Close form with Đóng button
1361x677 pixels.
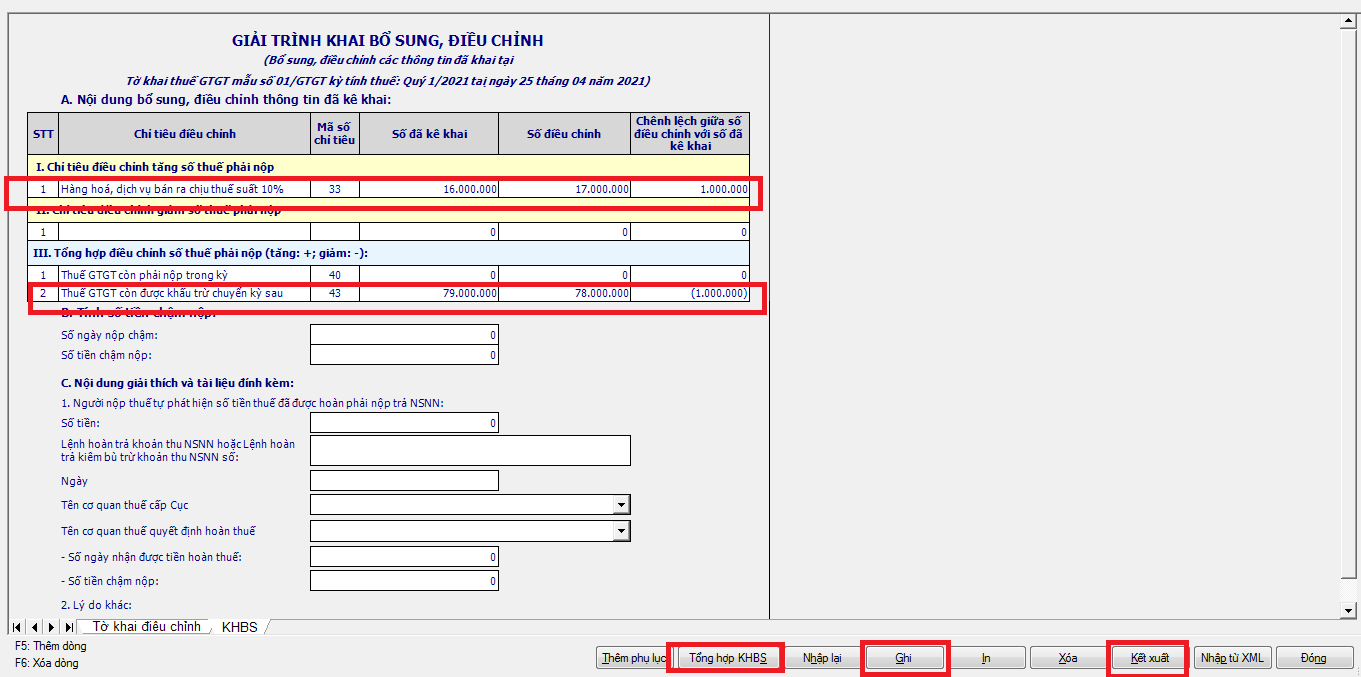(1314, 658)
